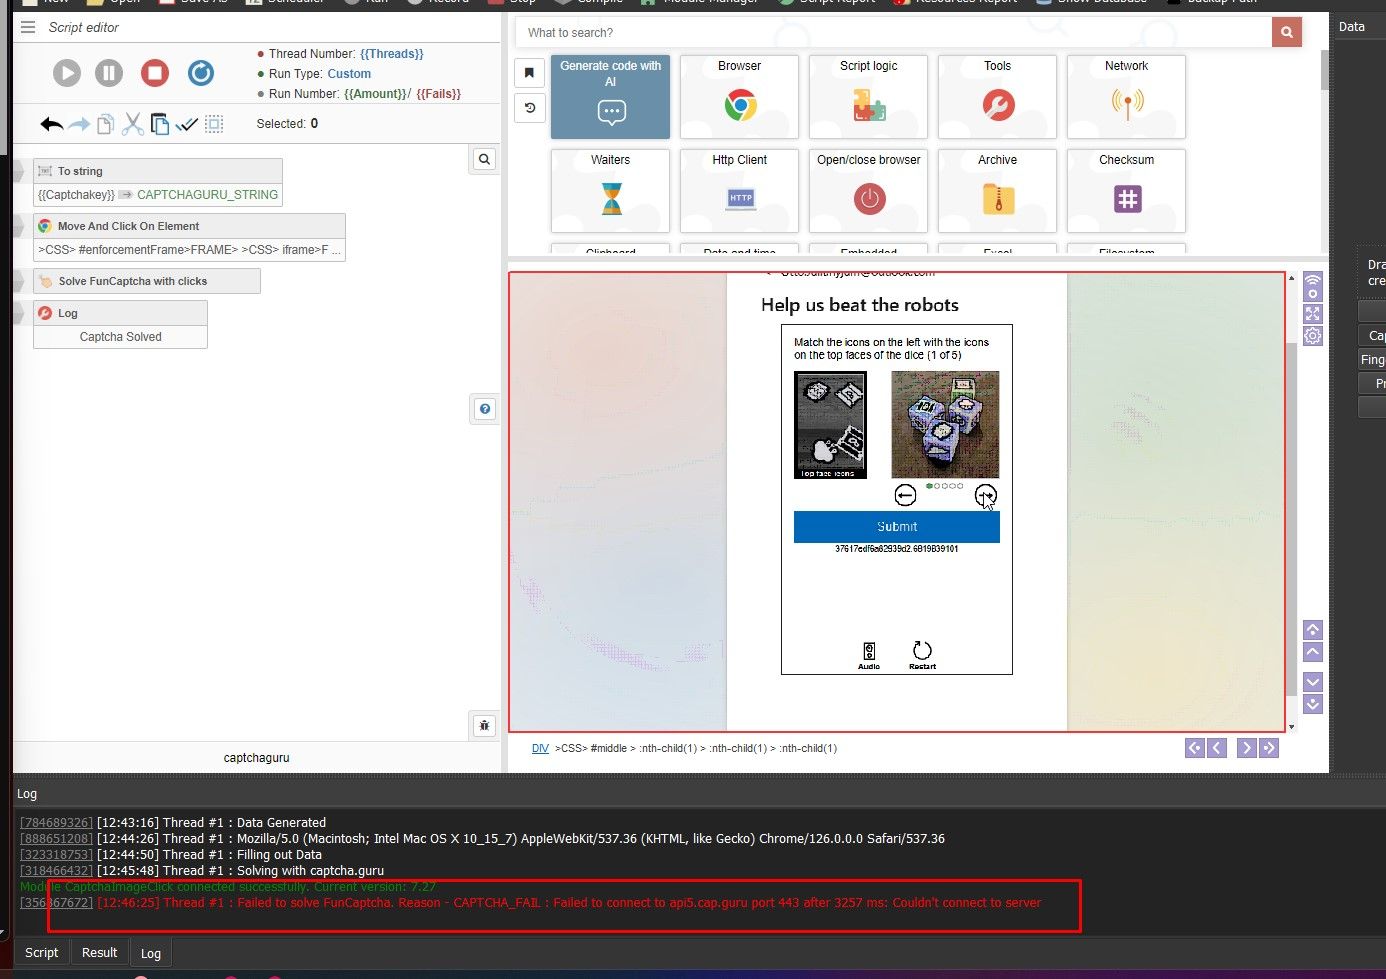
Task: Open the Checksum action block
Action: pyautogui.click(x=1126, y=190)
